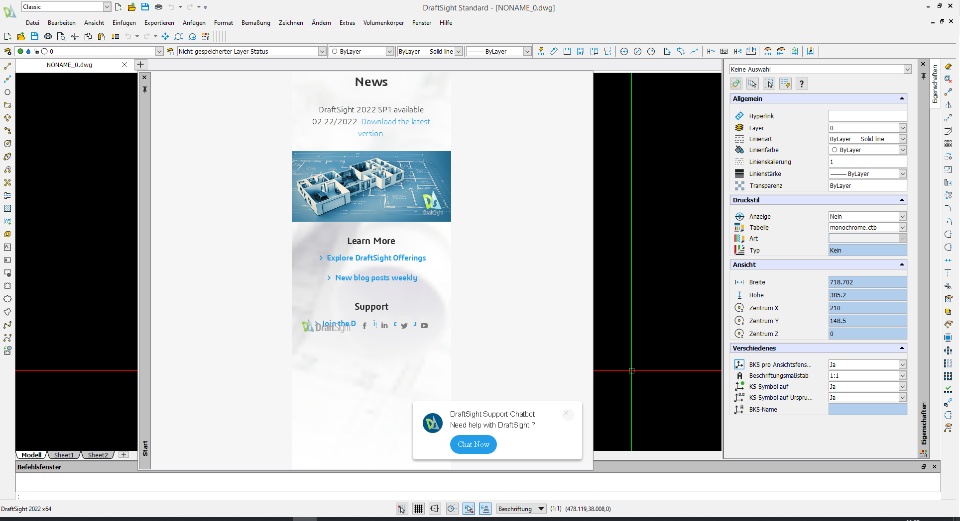Close the NONAME_0.dwg drawing tab
The image size is (960, 521).
coord(125,64)
